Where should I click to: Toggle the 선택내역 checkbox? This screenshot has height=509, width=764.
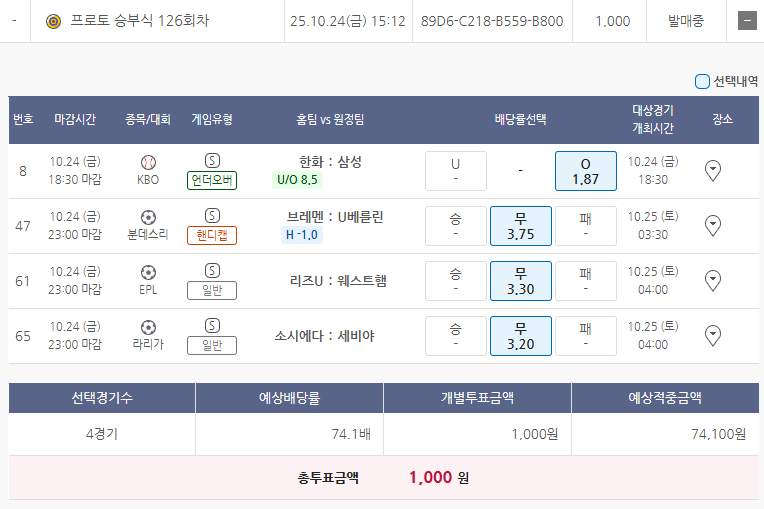702,82
